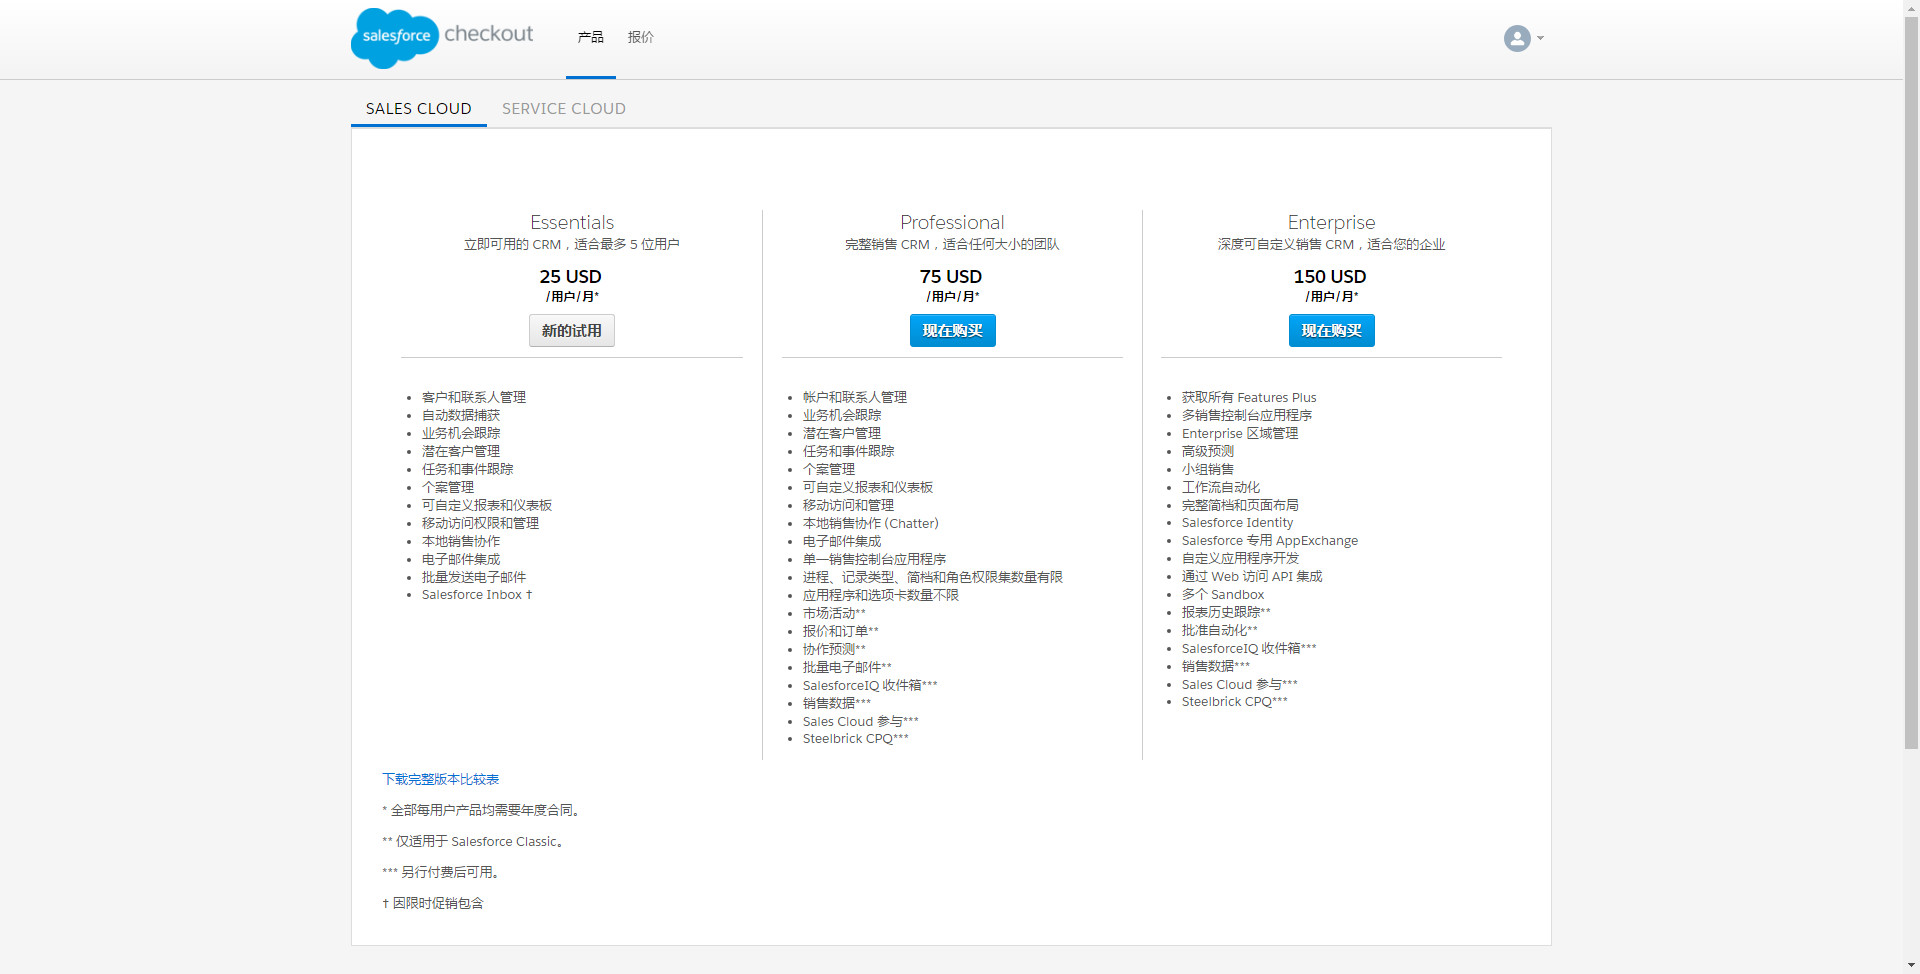
Task: Click 应用程序和选项卡数量不限 feature item
Action: 881,595
